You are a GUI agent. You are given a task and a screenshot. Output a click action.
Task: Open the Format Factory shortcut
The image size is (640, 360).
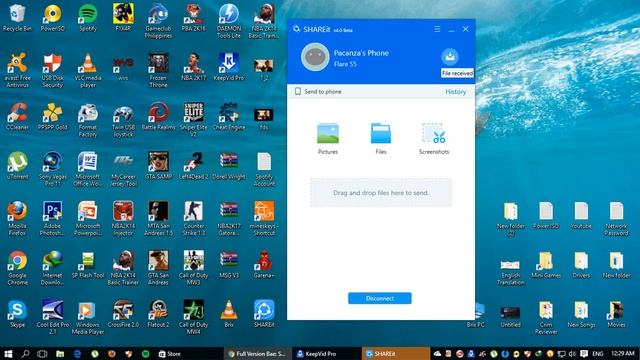88,120
